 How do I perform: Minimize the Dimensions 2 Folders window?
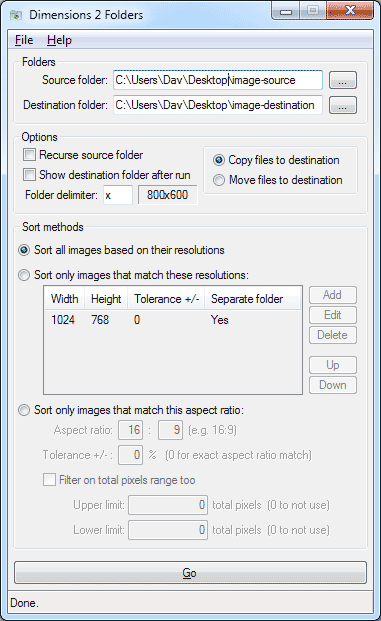[x=286, y=11]
